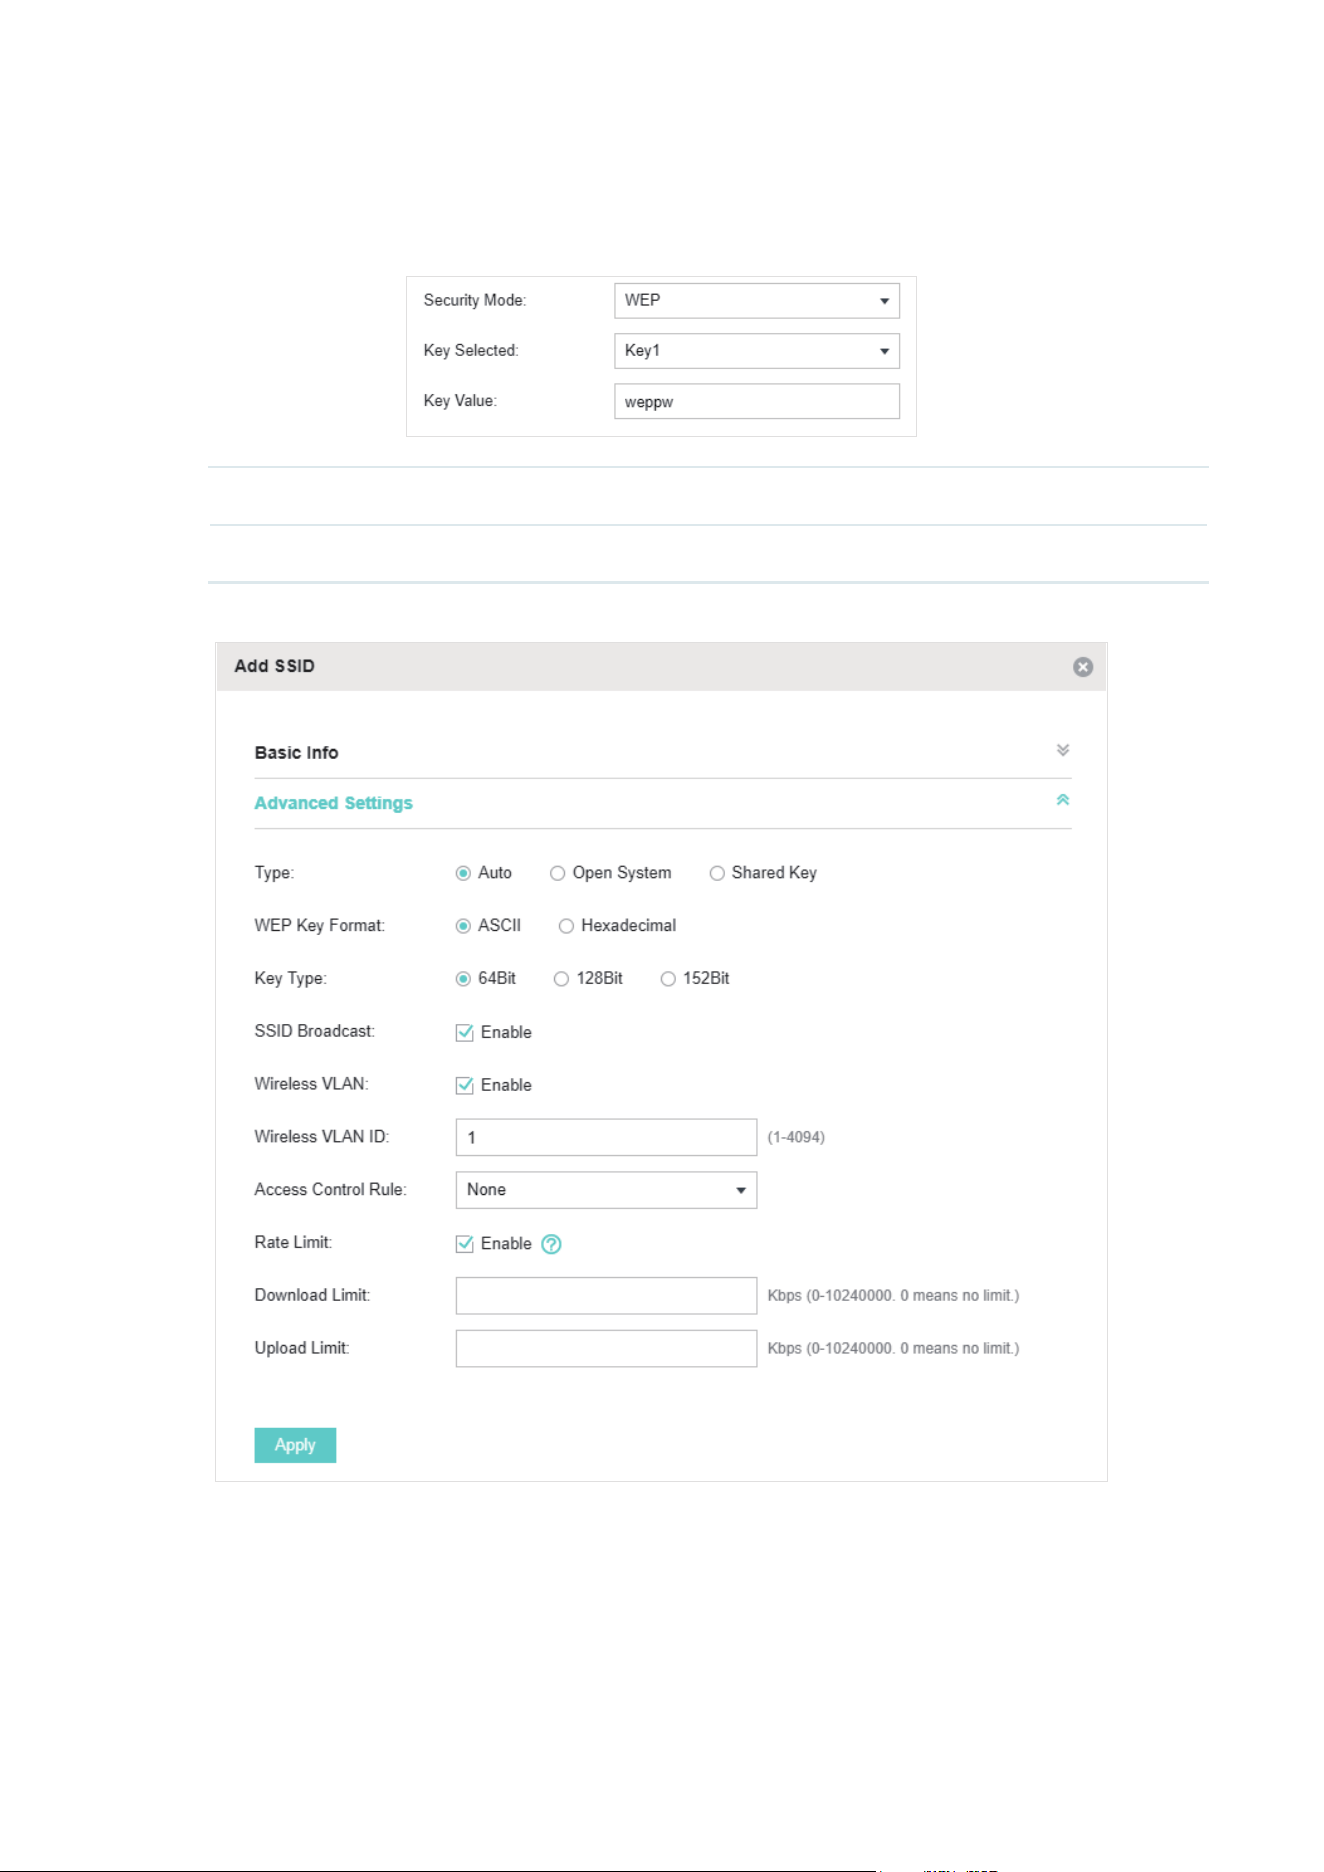This screenshot has width=1324, height=1872.
Task: Select the Open System radio button
Action: [557, 873]
